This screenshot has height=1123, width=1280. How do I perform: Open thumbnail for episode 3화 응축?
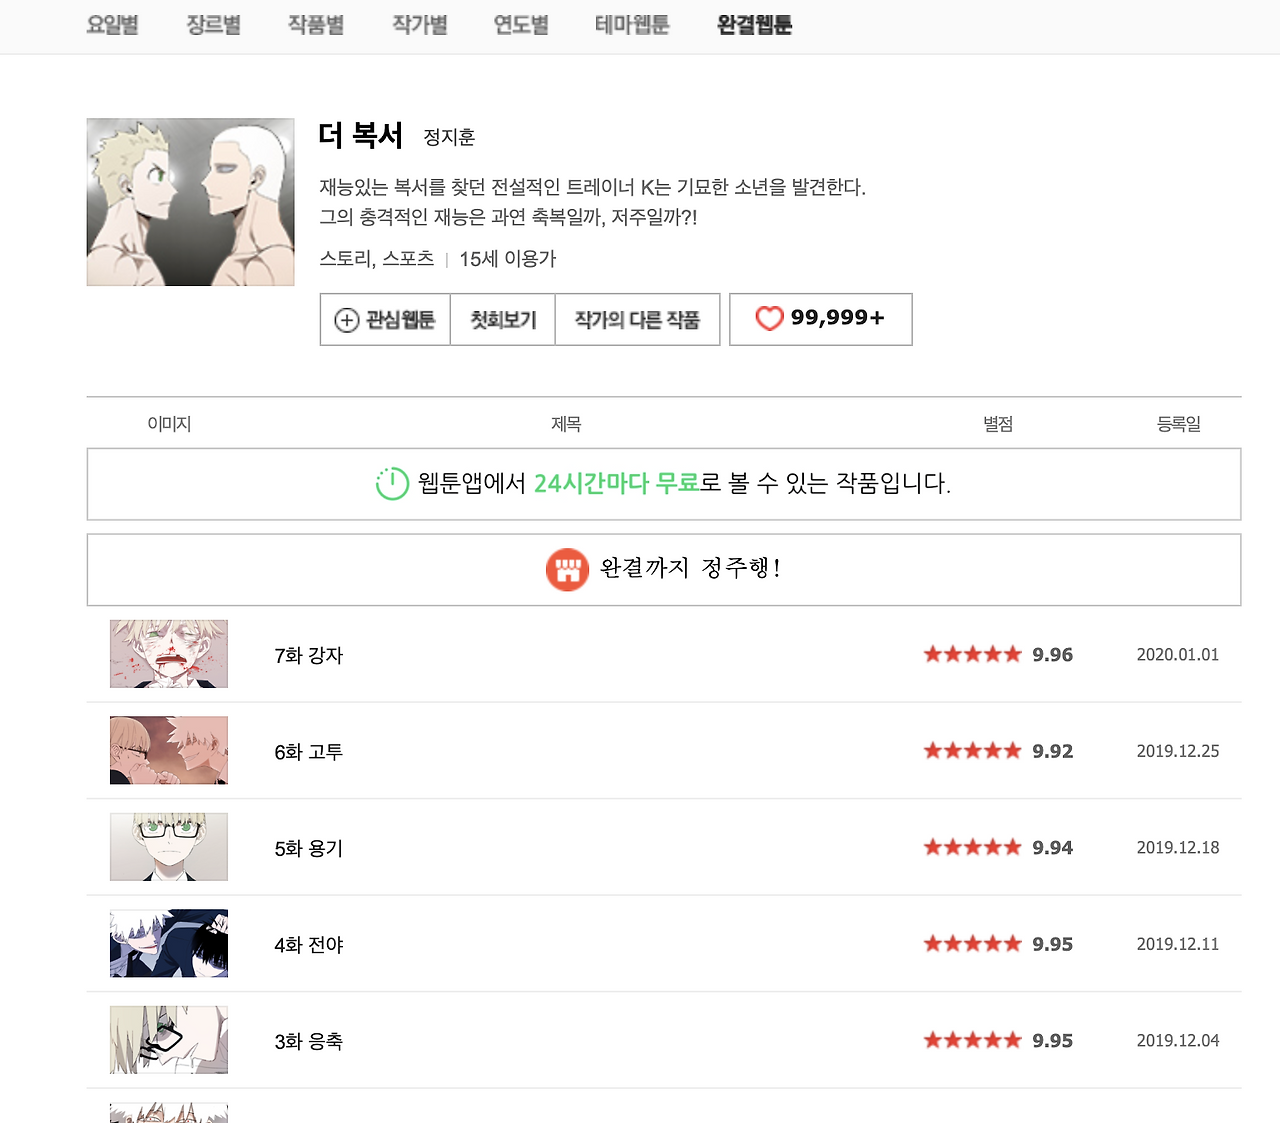click(x=169, y=1040)
